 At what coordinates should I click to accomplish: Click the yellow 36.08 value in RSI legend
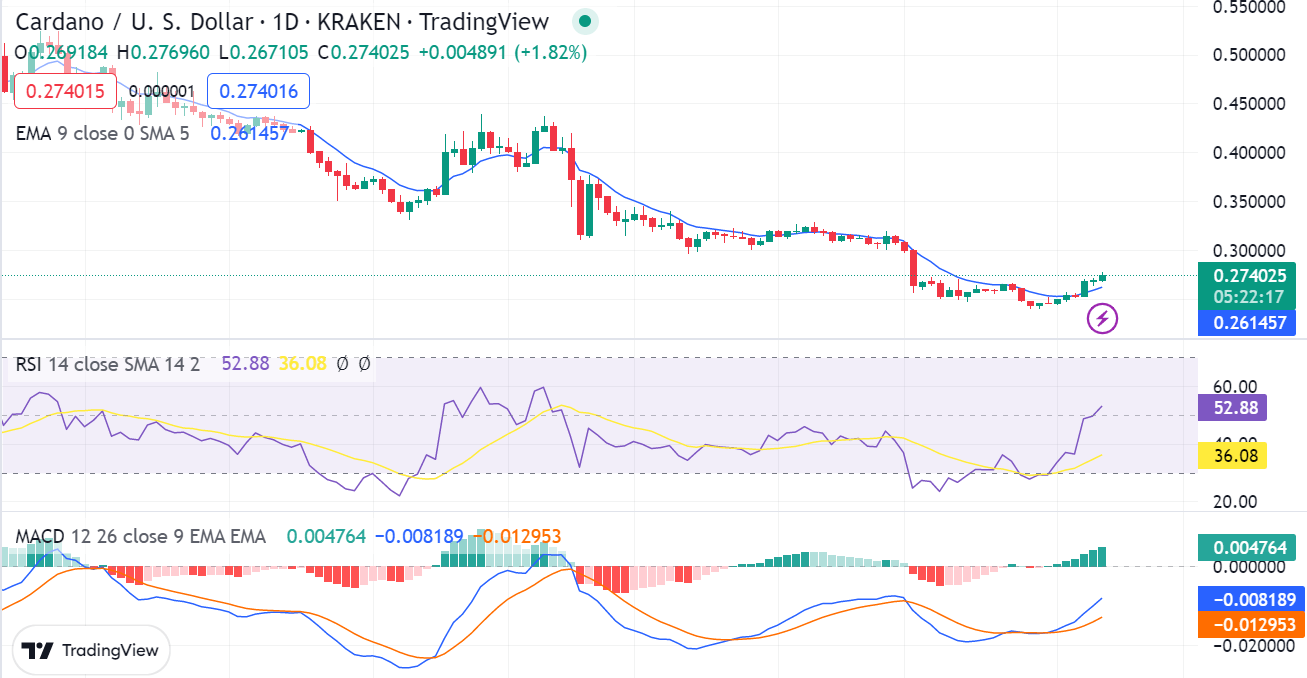(x=302, y=364)
